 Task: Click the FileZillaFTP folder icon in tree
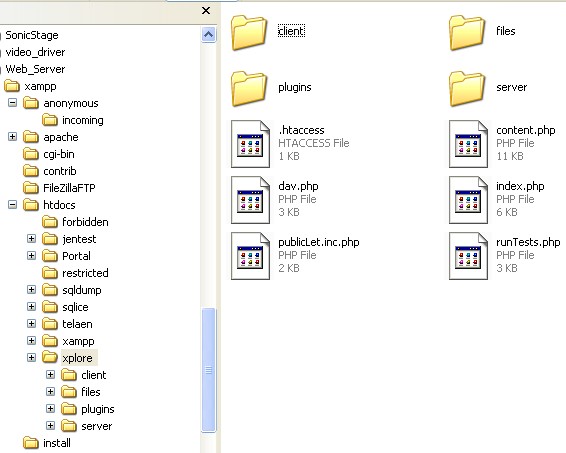(31, 188)
